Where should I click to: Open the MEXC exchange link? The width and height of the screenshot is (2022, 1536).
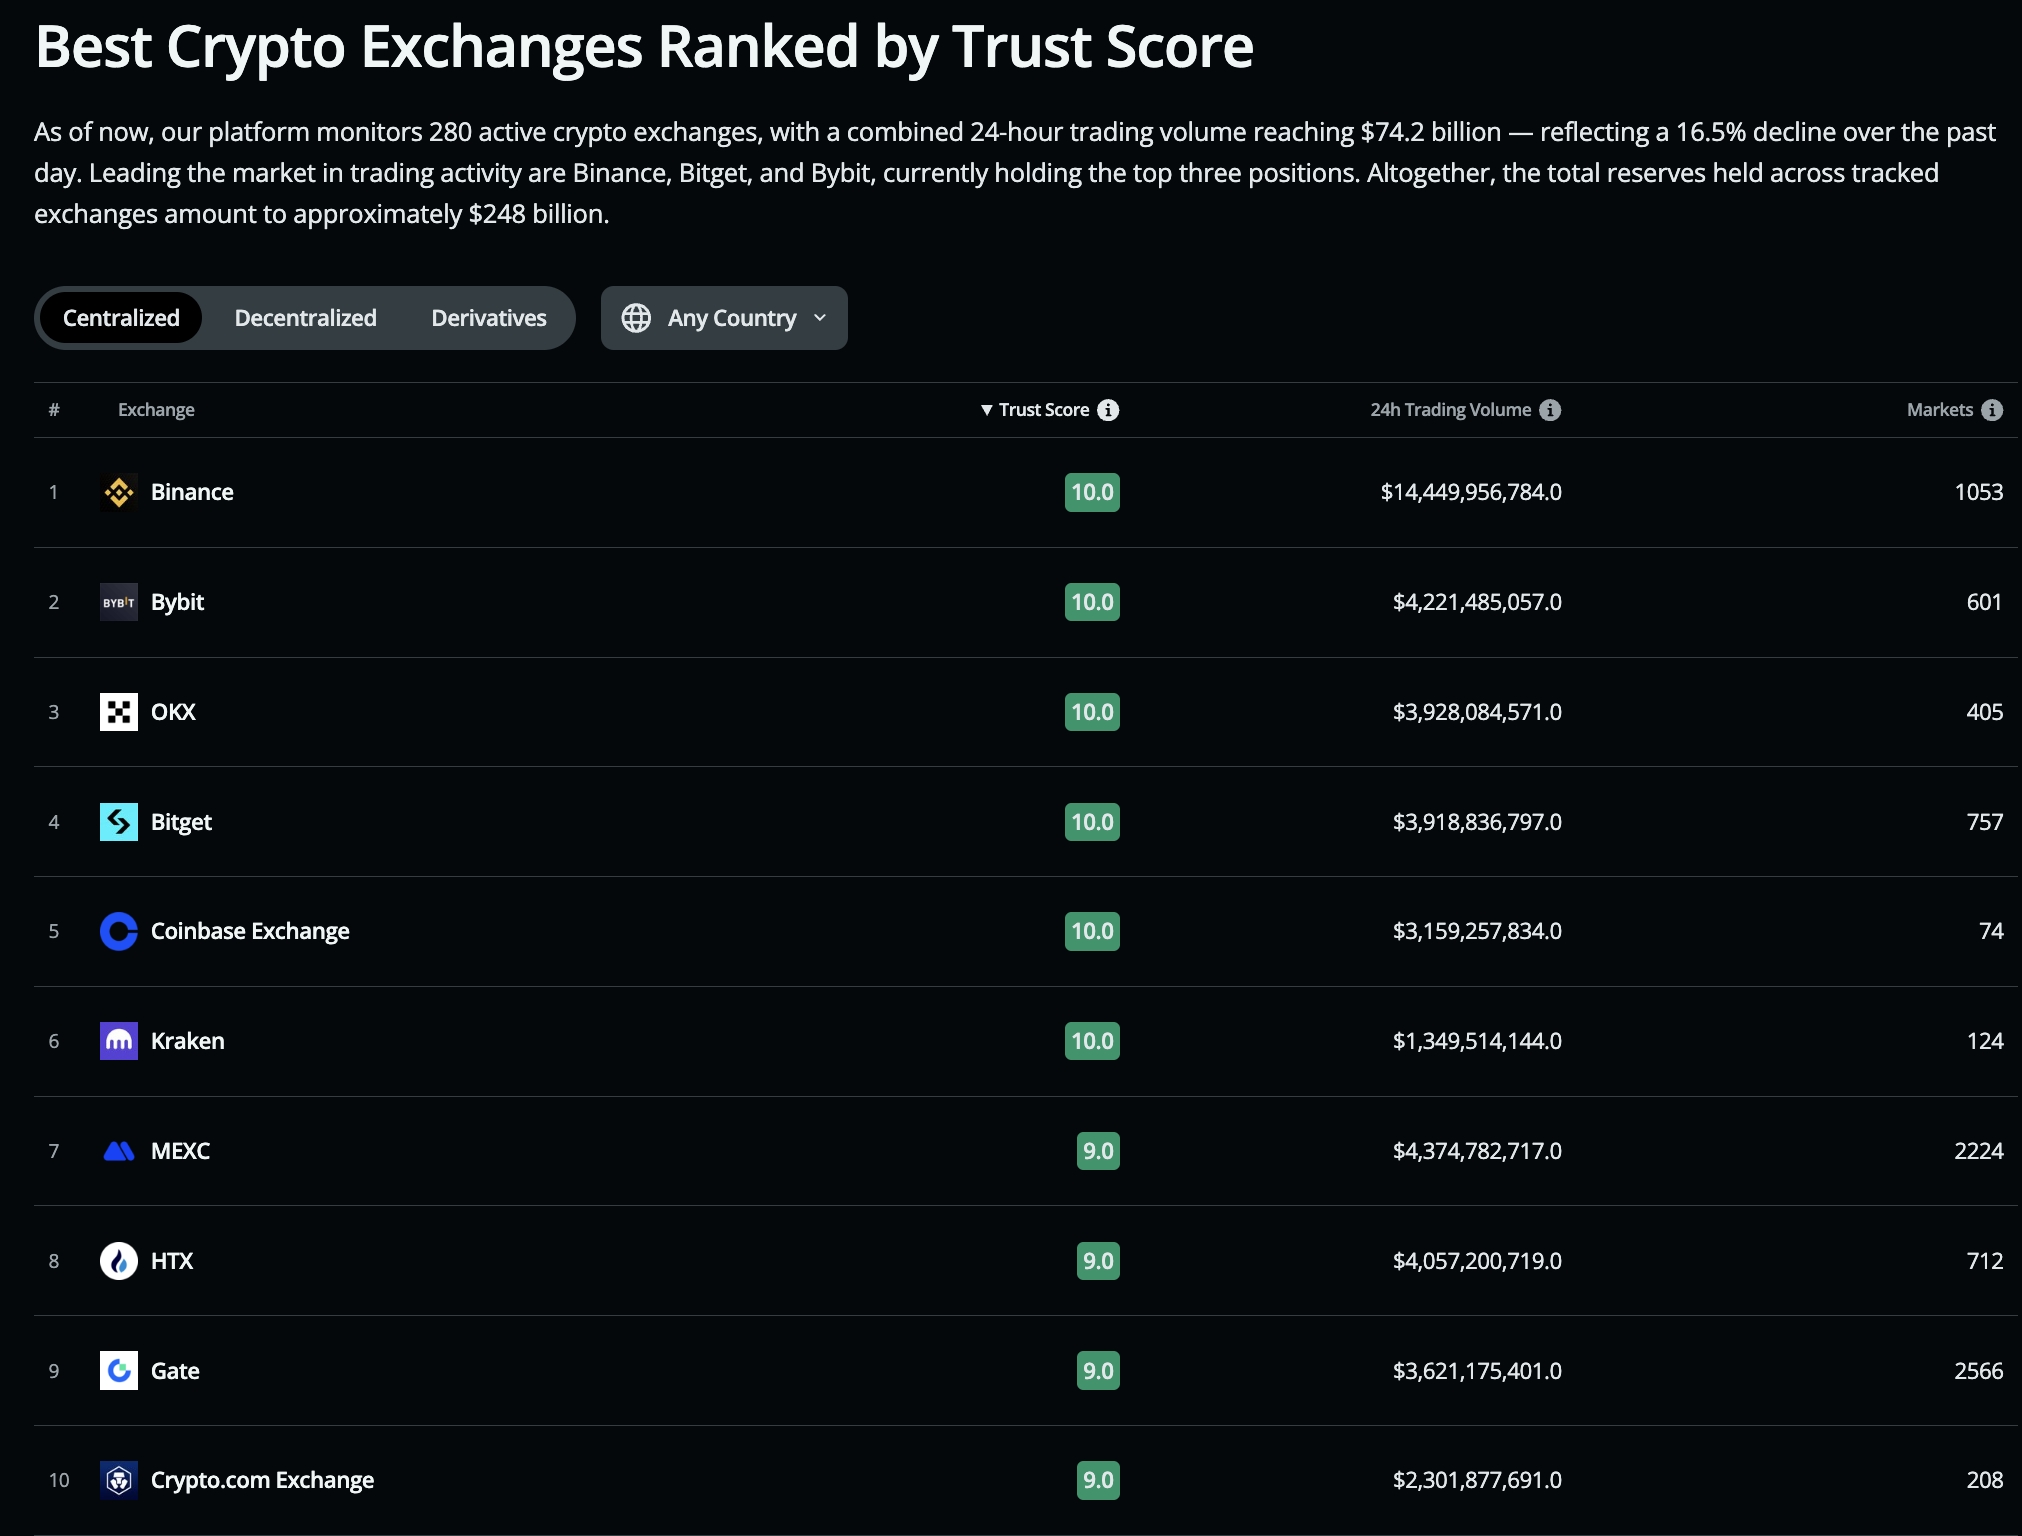point(180,1151)
